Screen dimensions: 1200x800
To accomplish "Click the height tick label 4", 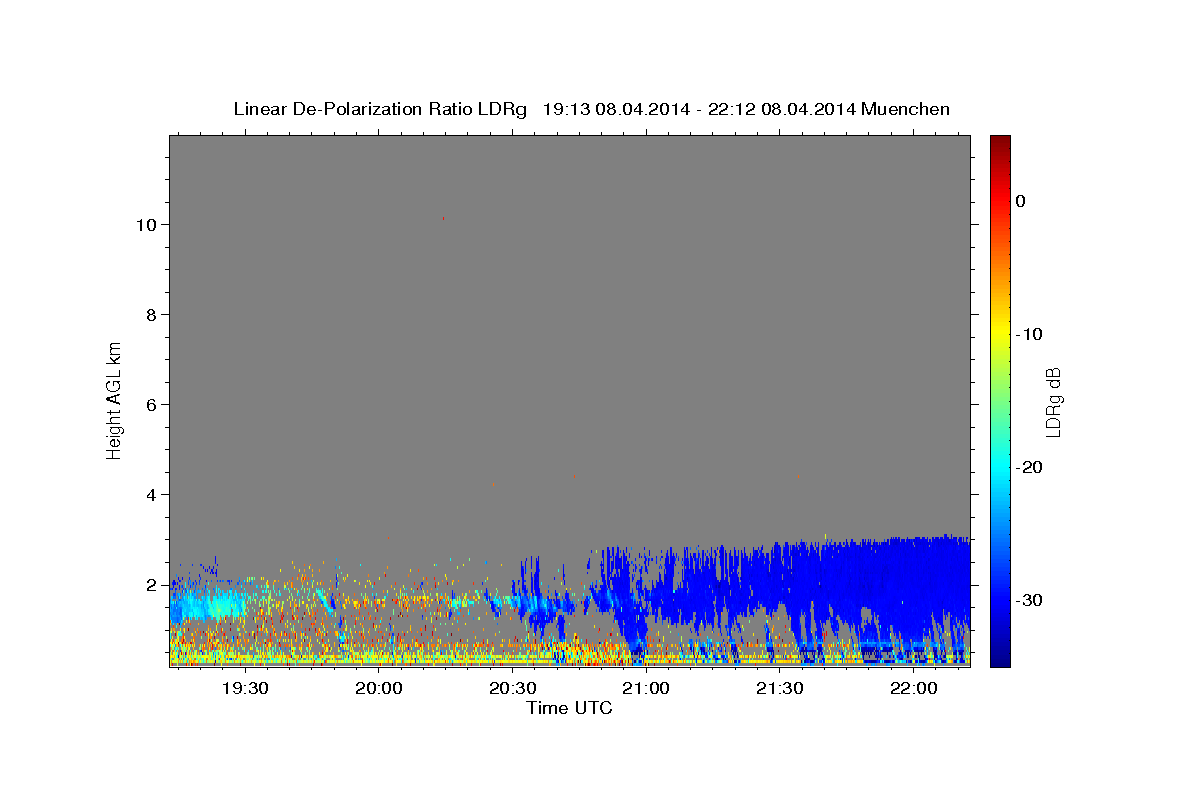I will (x=150, y=495).
